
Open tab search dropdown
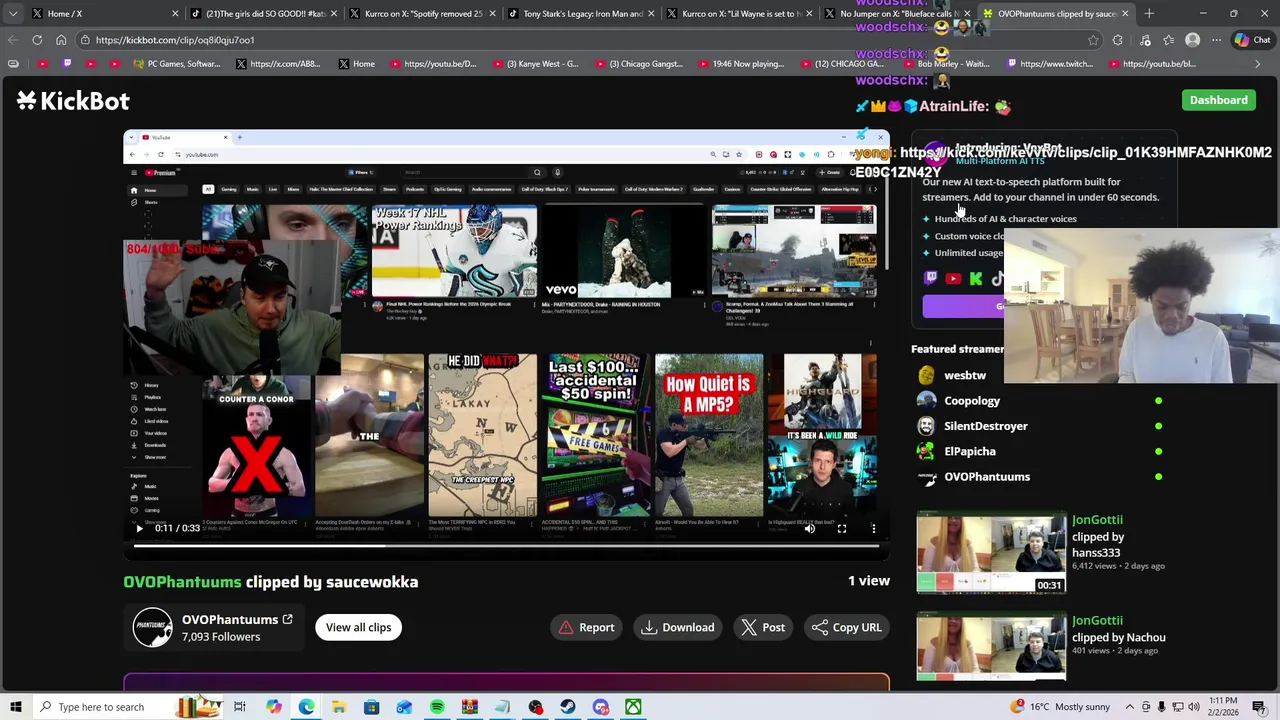point(12,13)
